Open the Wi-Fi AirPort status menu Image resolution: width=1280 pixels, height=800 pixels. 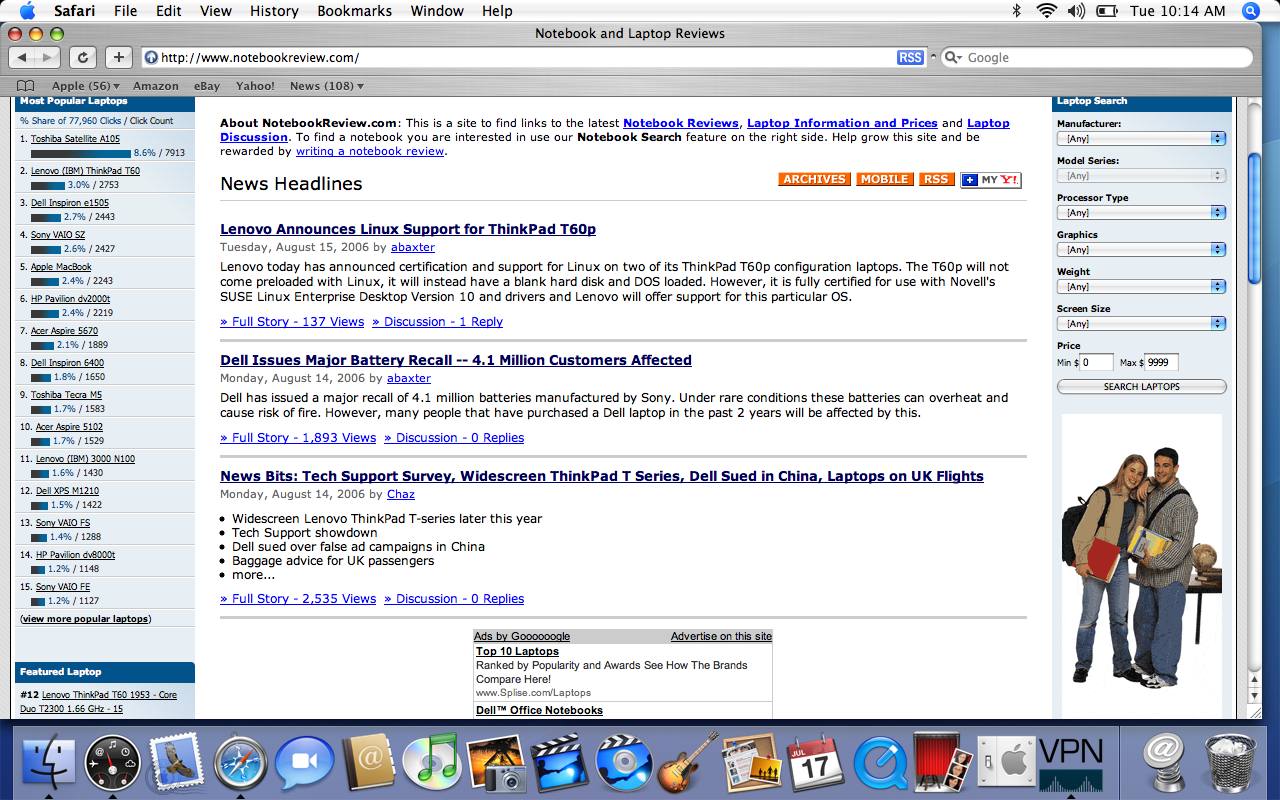[x=1046, y=11]
